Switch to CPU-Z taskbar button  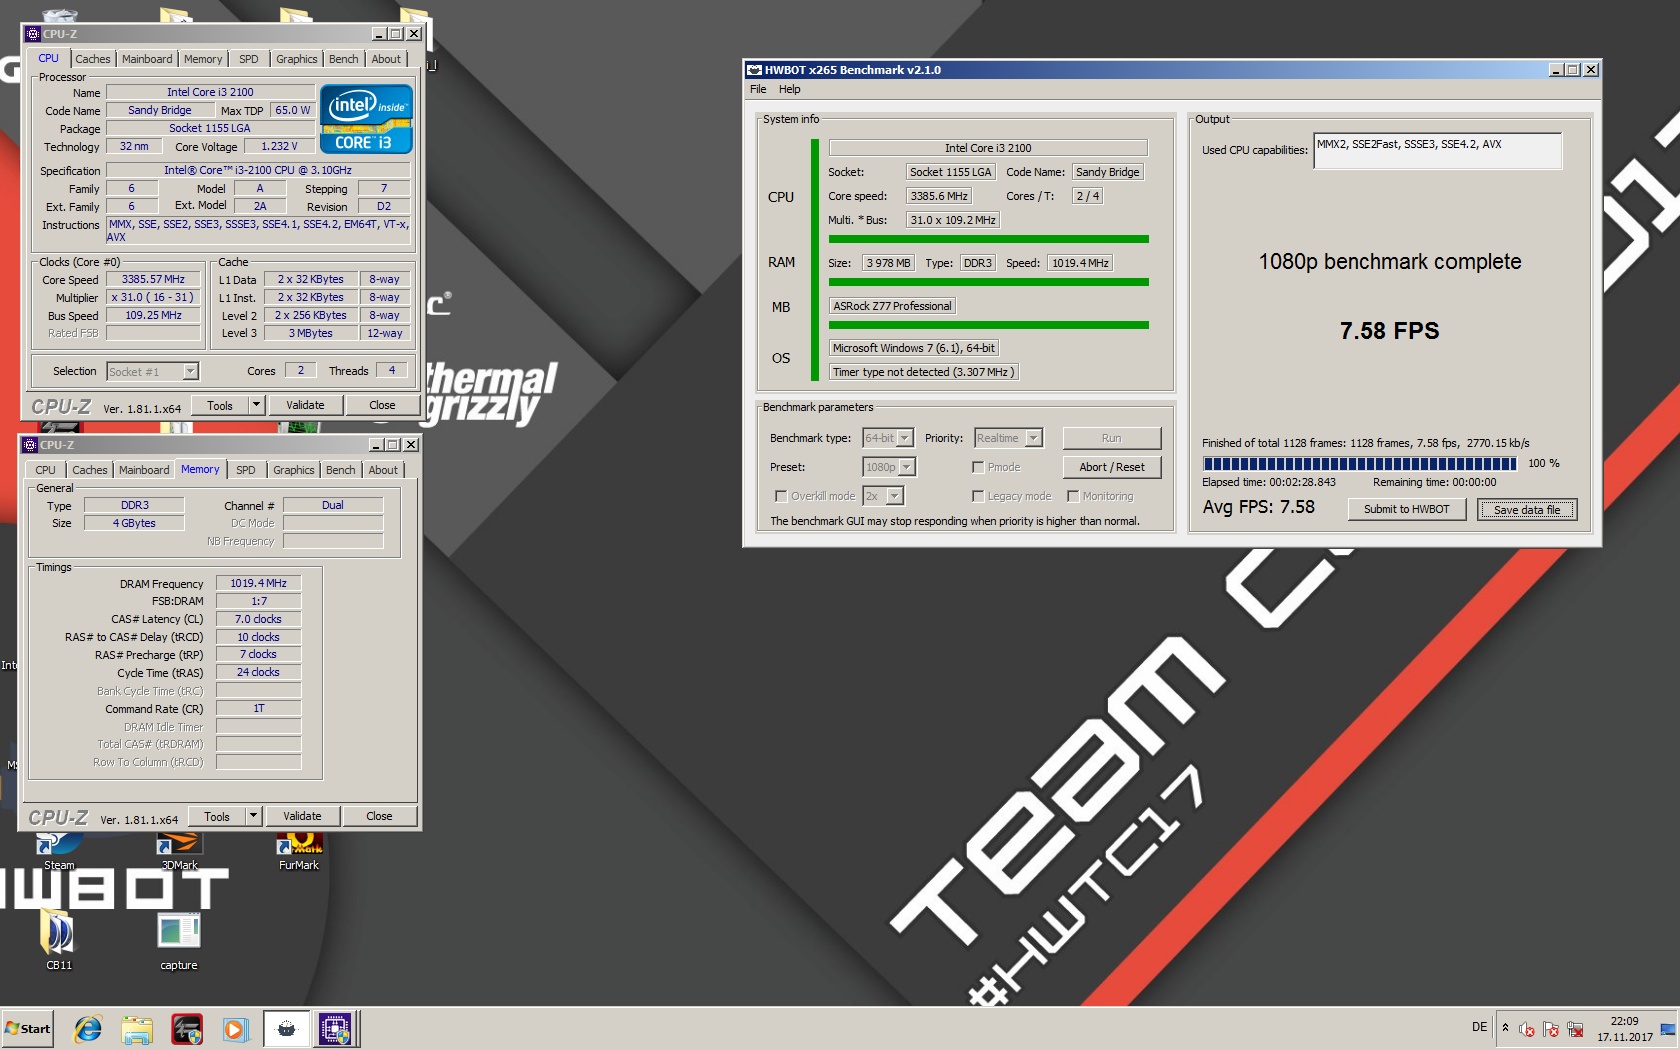tap(335, 1028)
